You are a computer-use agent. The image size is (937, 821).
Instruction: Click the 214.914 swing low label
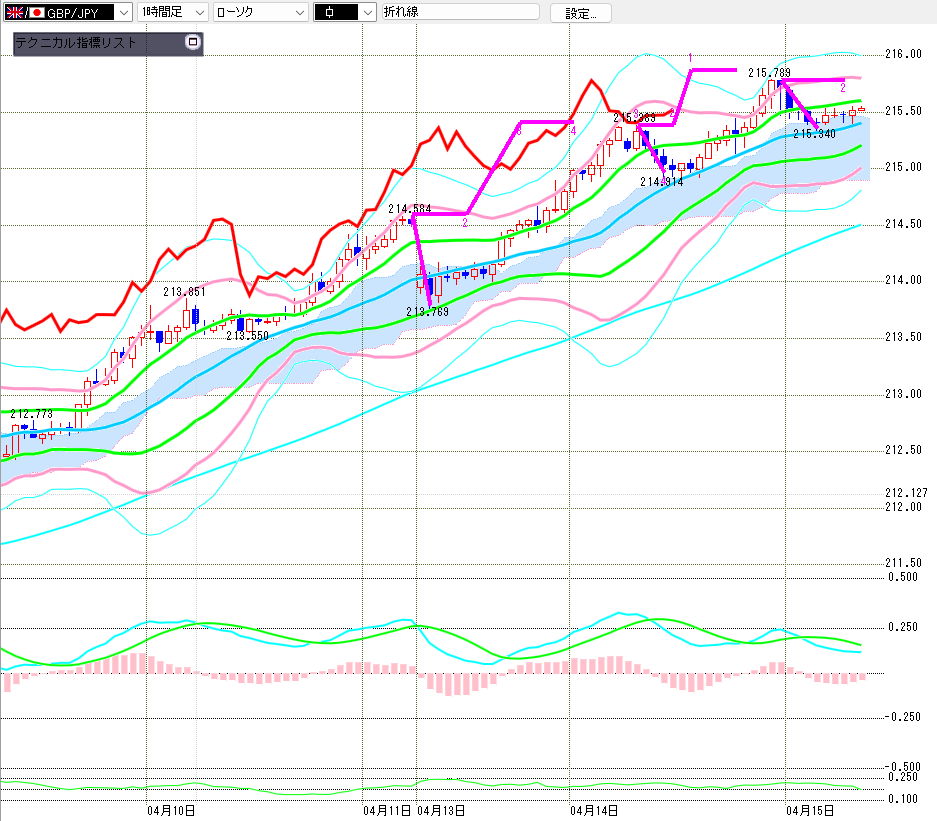coord(661,182)
